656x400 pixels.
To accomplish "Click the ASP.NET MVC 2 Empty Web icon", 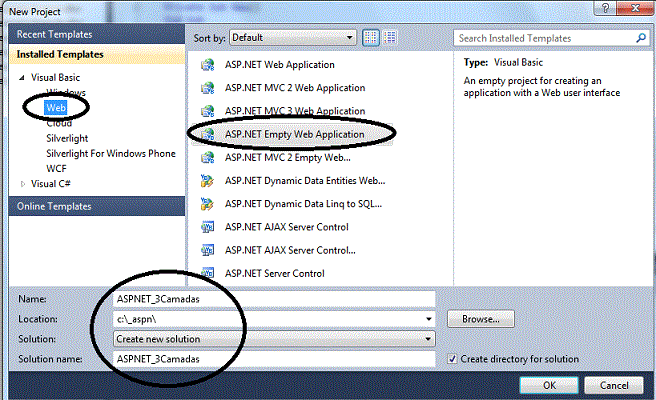I will coord(208,157).
